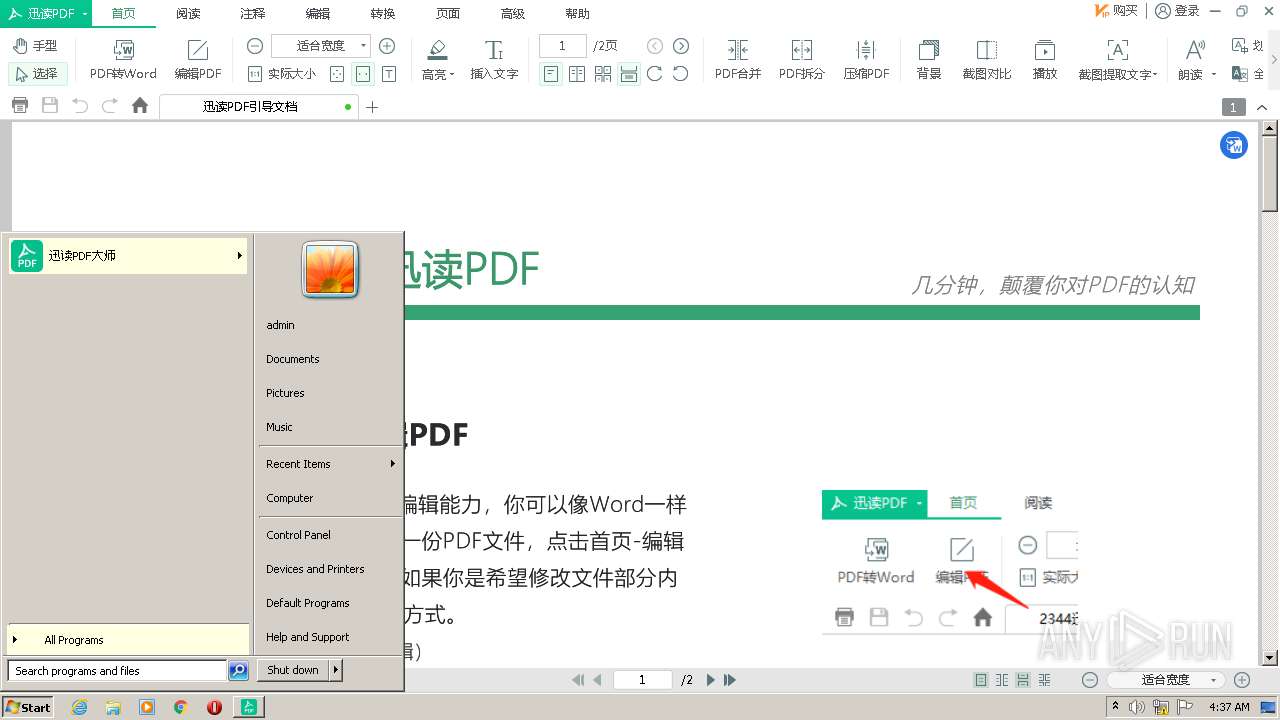The width and height of the screenshot is (1280, 720).
Task: Zoom in with the toolbar plus icon
Action: 387,46
